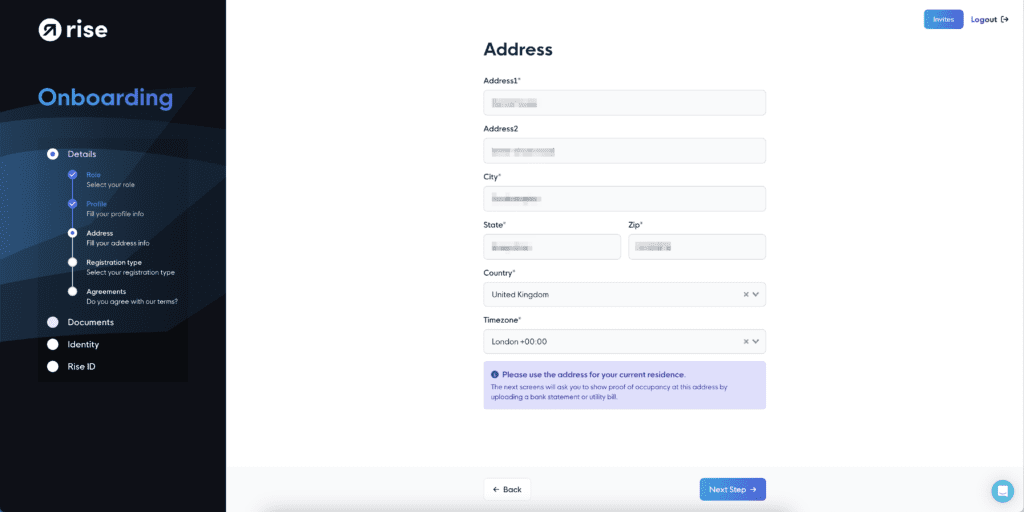Click the Next Step button
Screen dimensions: 1024x512
[733, 489]
